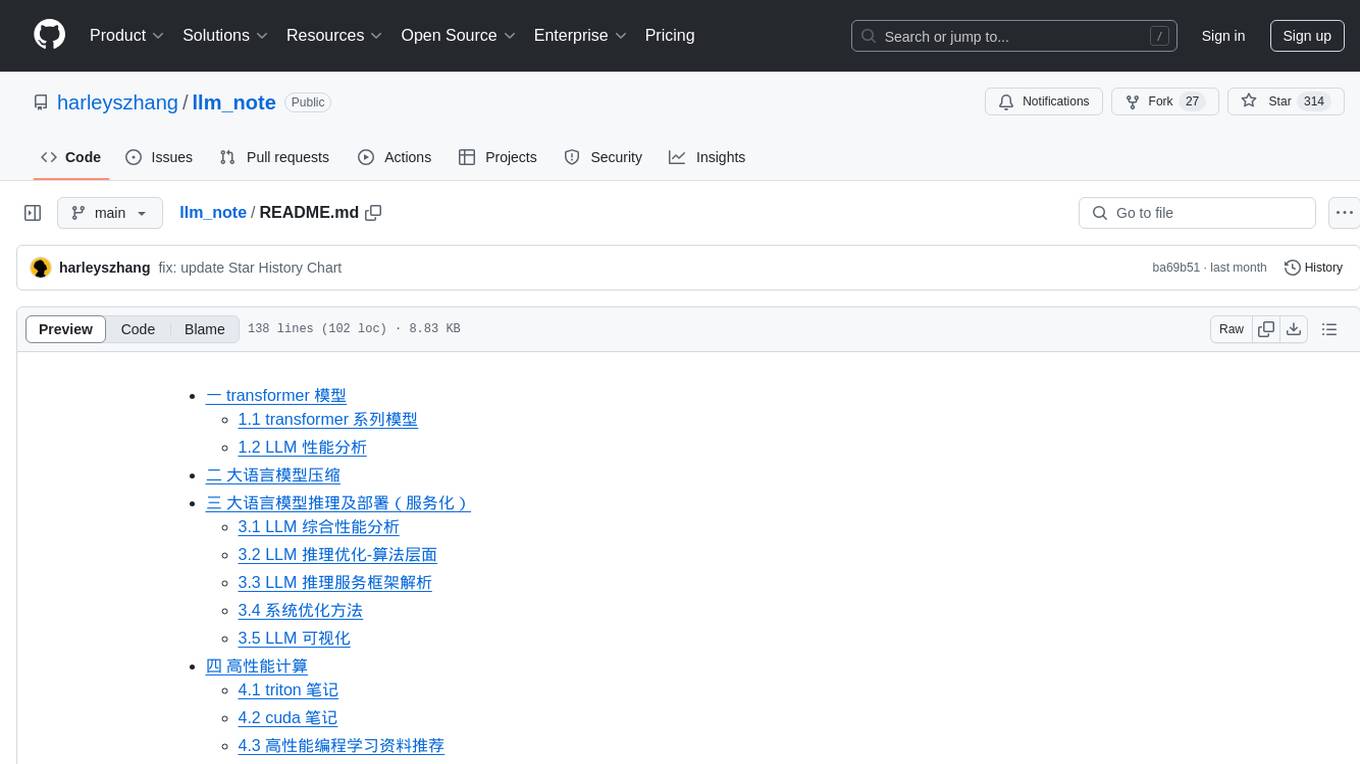Jump to 3.5 LLM 可视化
The image size is (1360, 764).
click(x=294, y=639)
